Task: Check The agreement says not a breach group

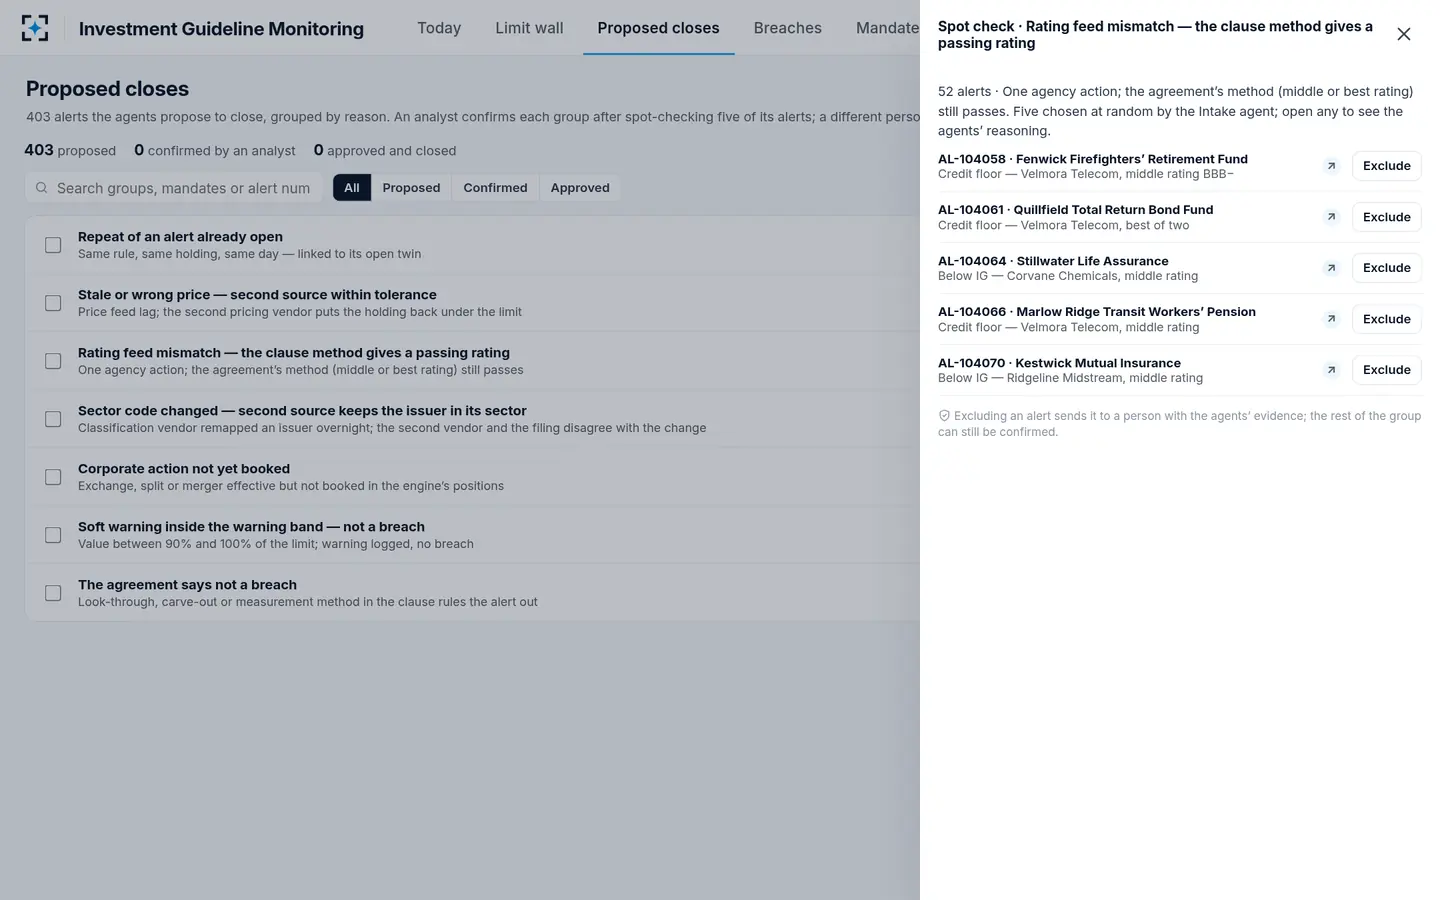Action: click(53, 593)
